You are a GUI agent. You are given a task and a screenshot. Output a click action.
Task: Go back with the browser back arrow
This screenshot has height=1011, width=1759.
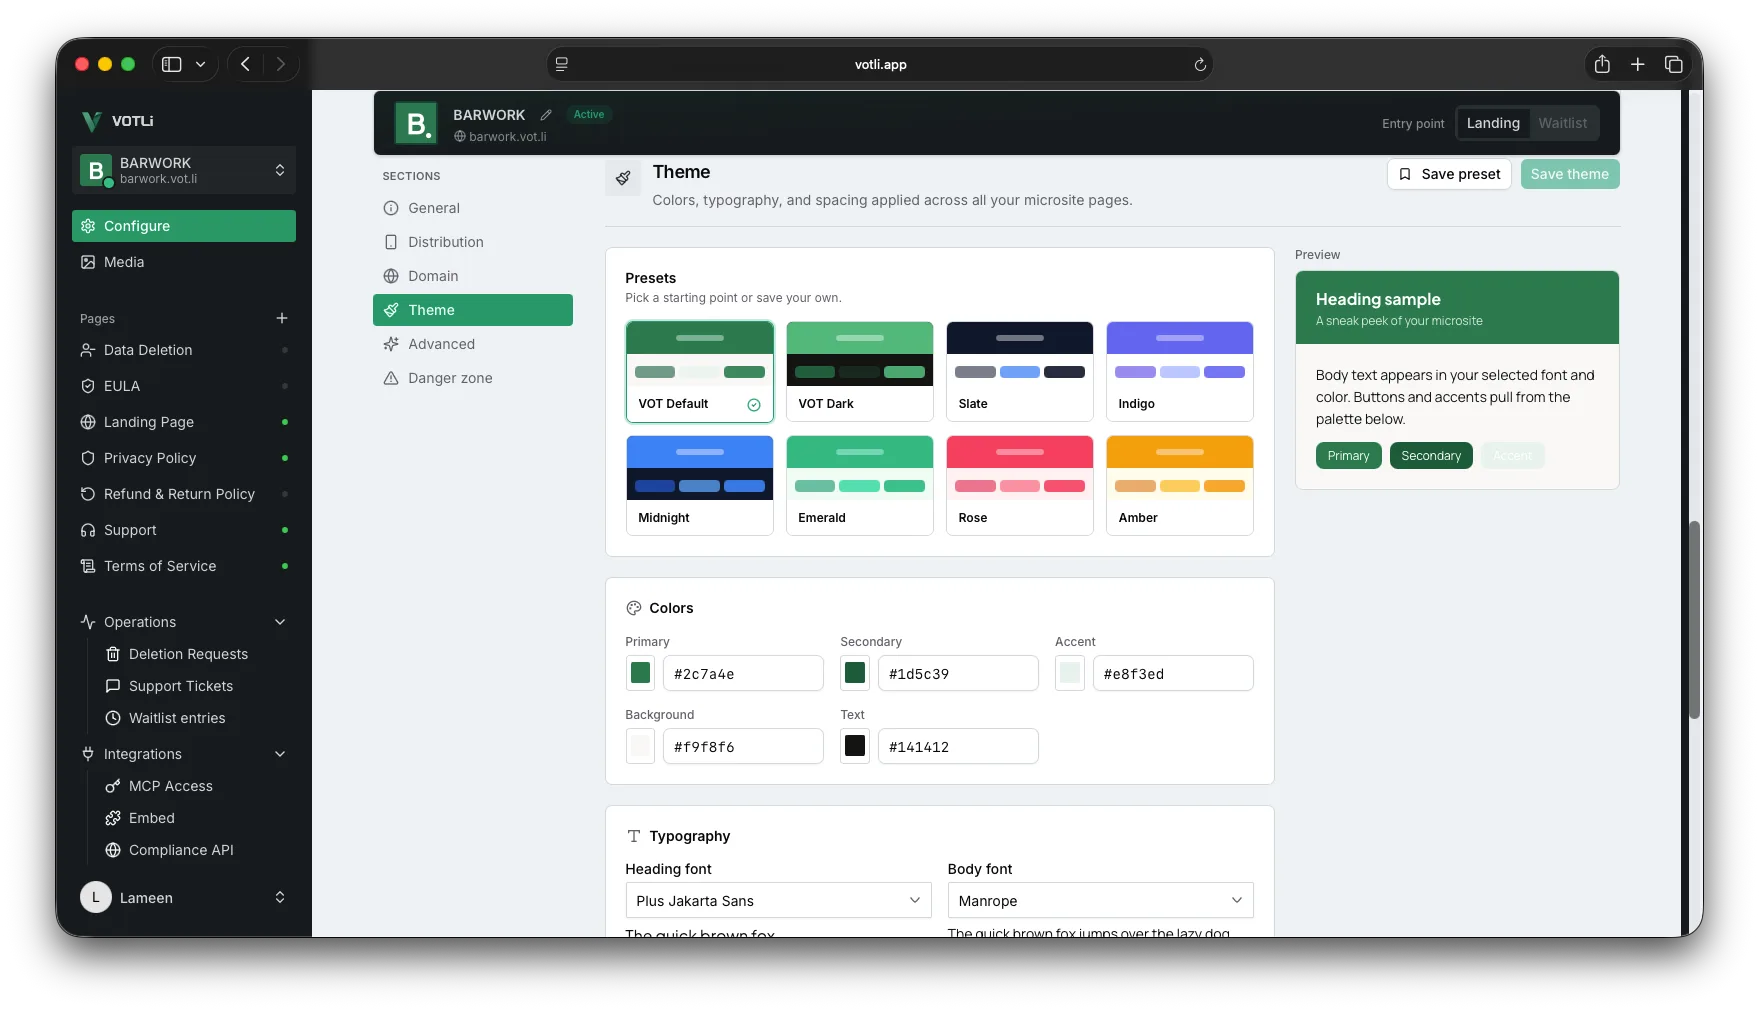245,64
